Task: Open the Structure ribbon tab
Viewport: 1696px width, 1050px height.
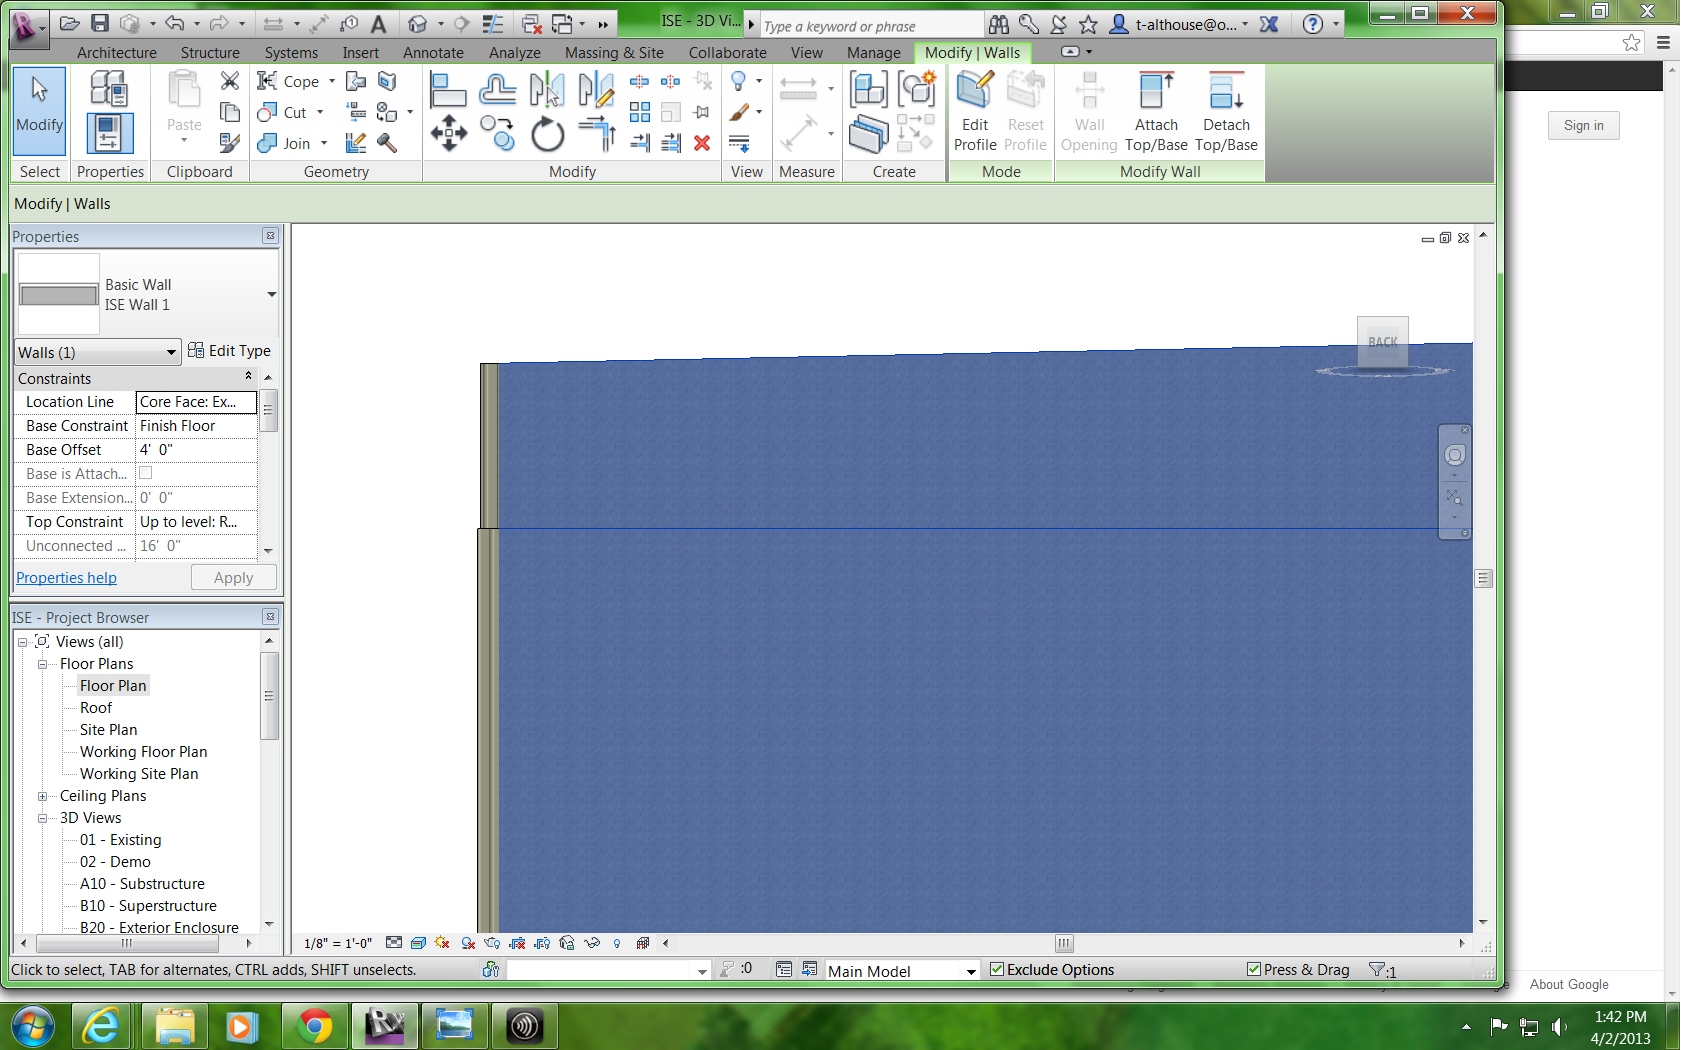Action: coord(210,53)
